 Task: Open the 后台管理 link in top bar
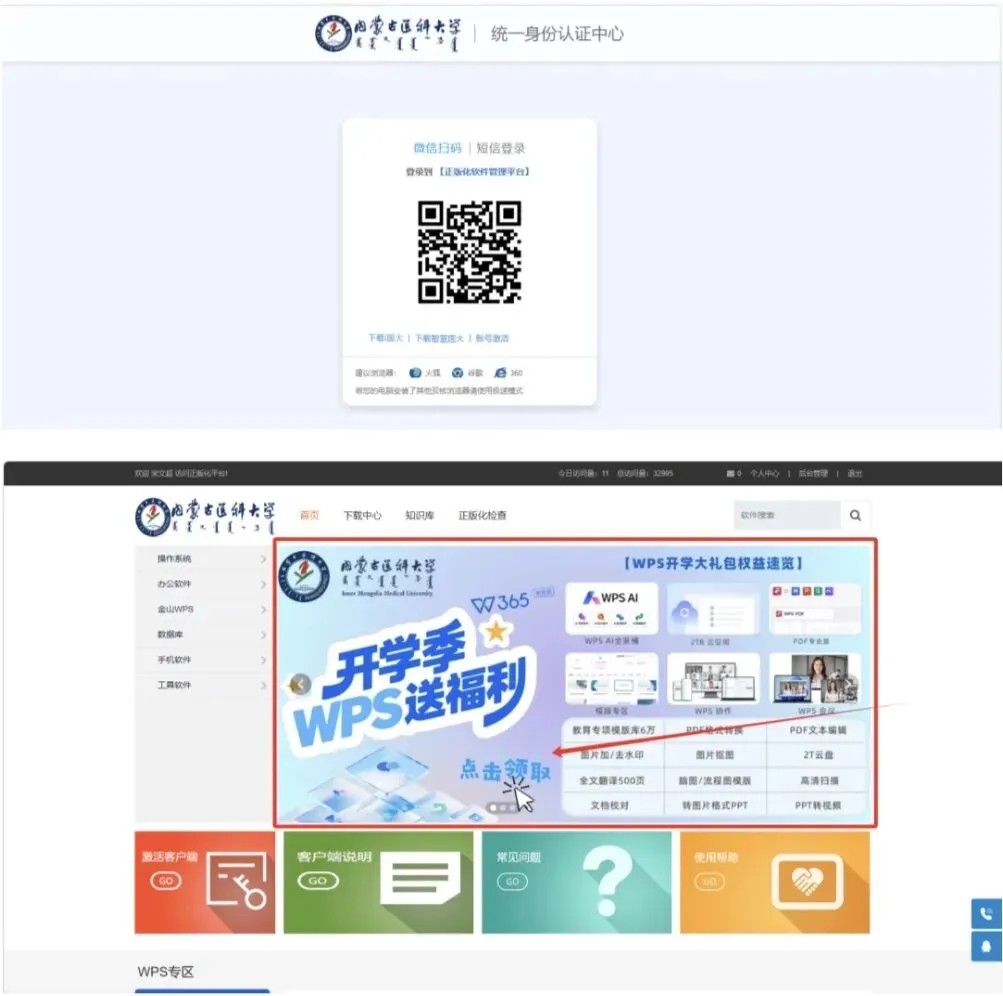(813, 473)
